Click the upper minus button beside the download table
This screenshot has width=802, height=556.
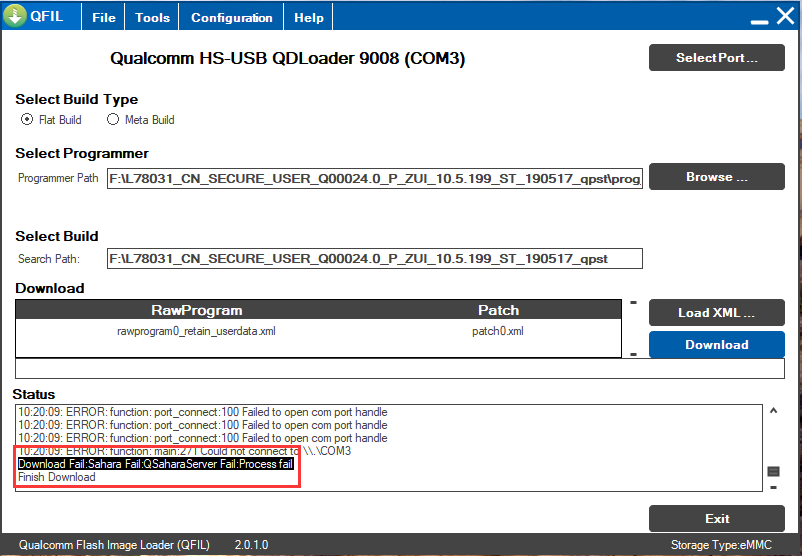pos(633,303)
